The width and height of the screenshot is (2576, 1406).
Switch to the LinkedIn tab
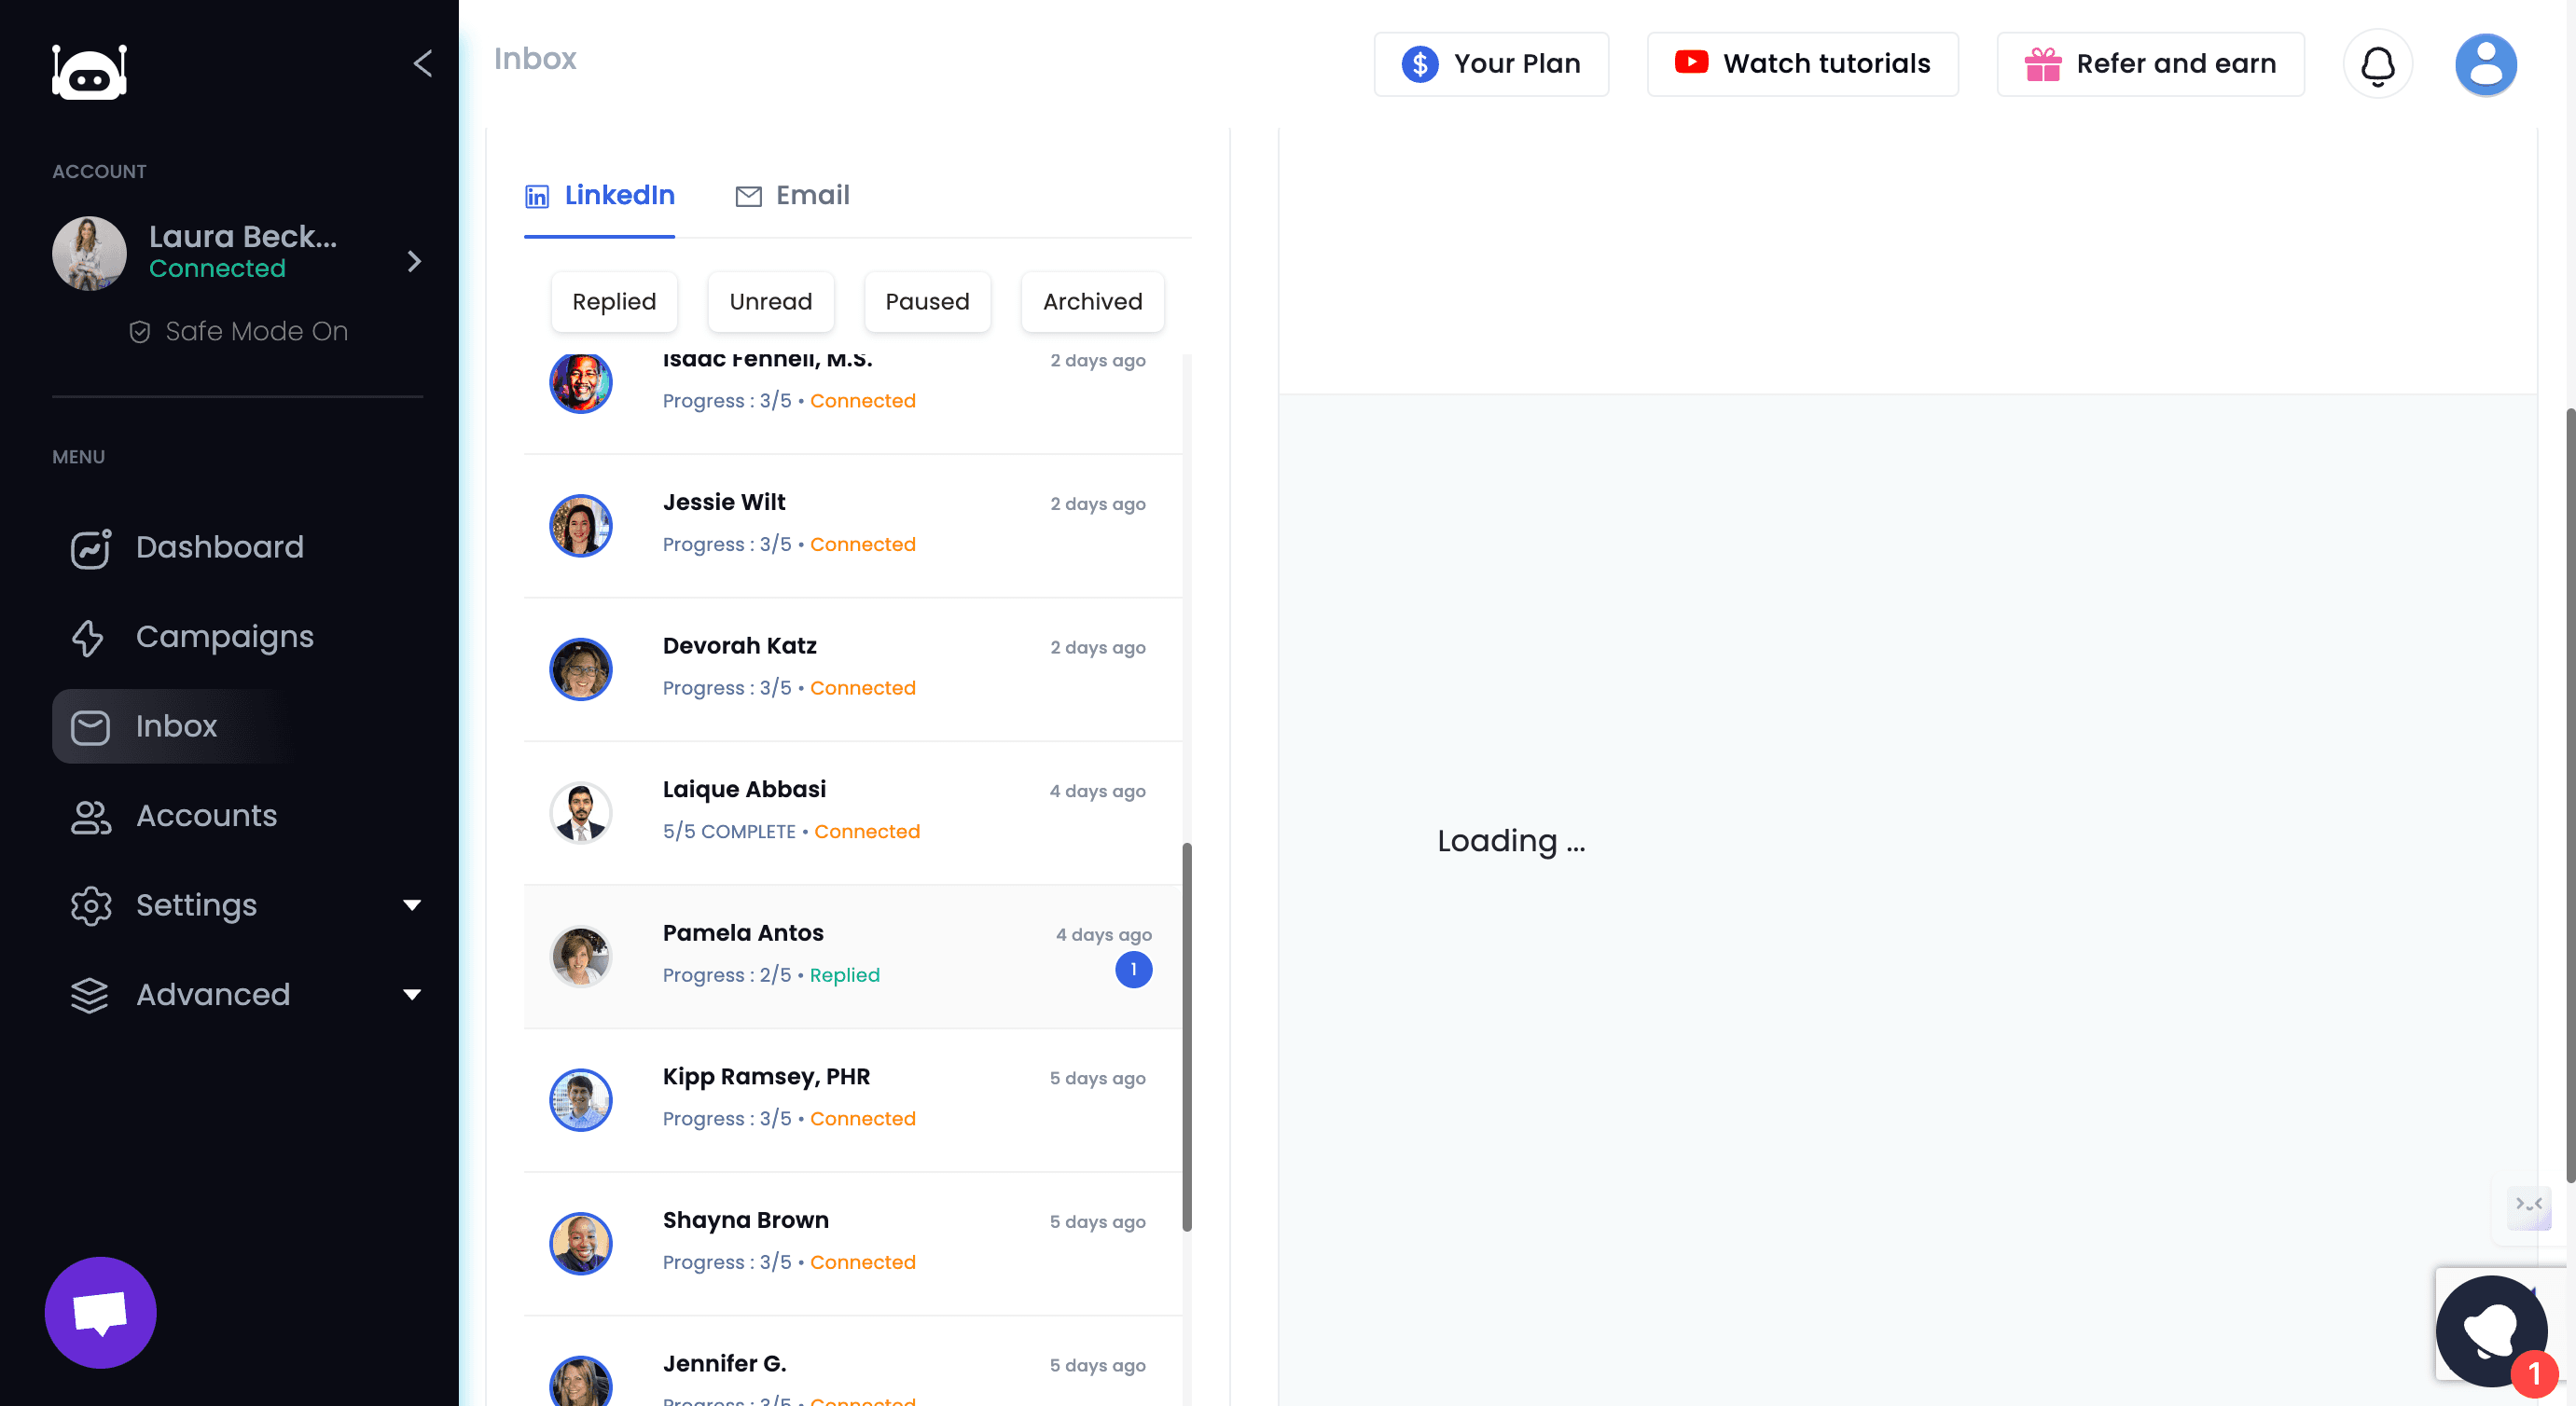point(600,195)
